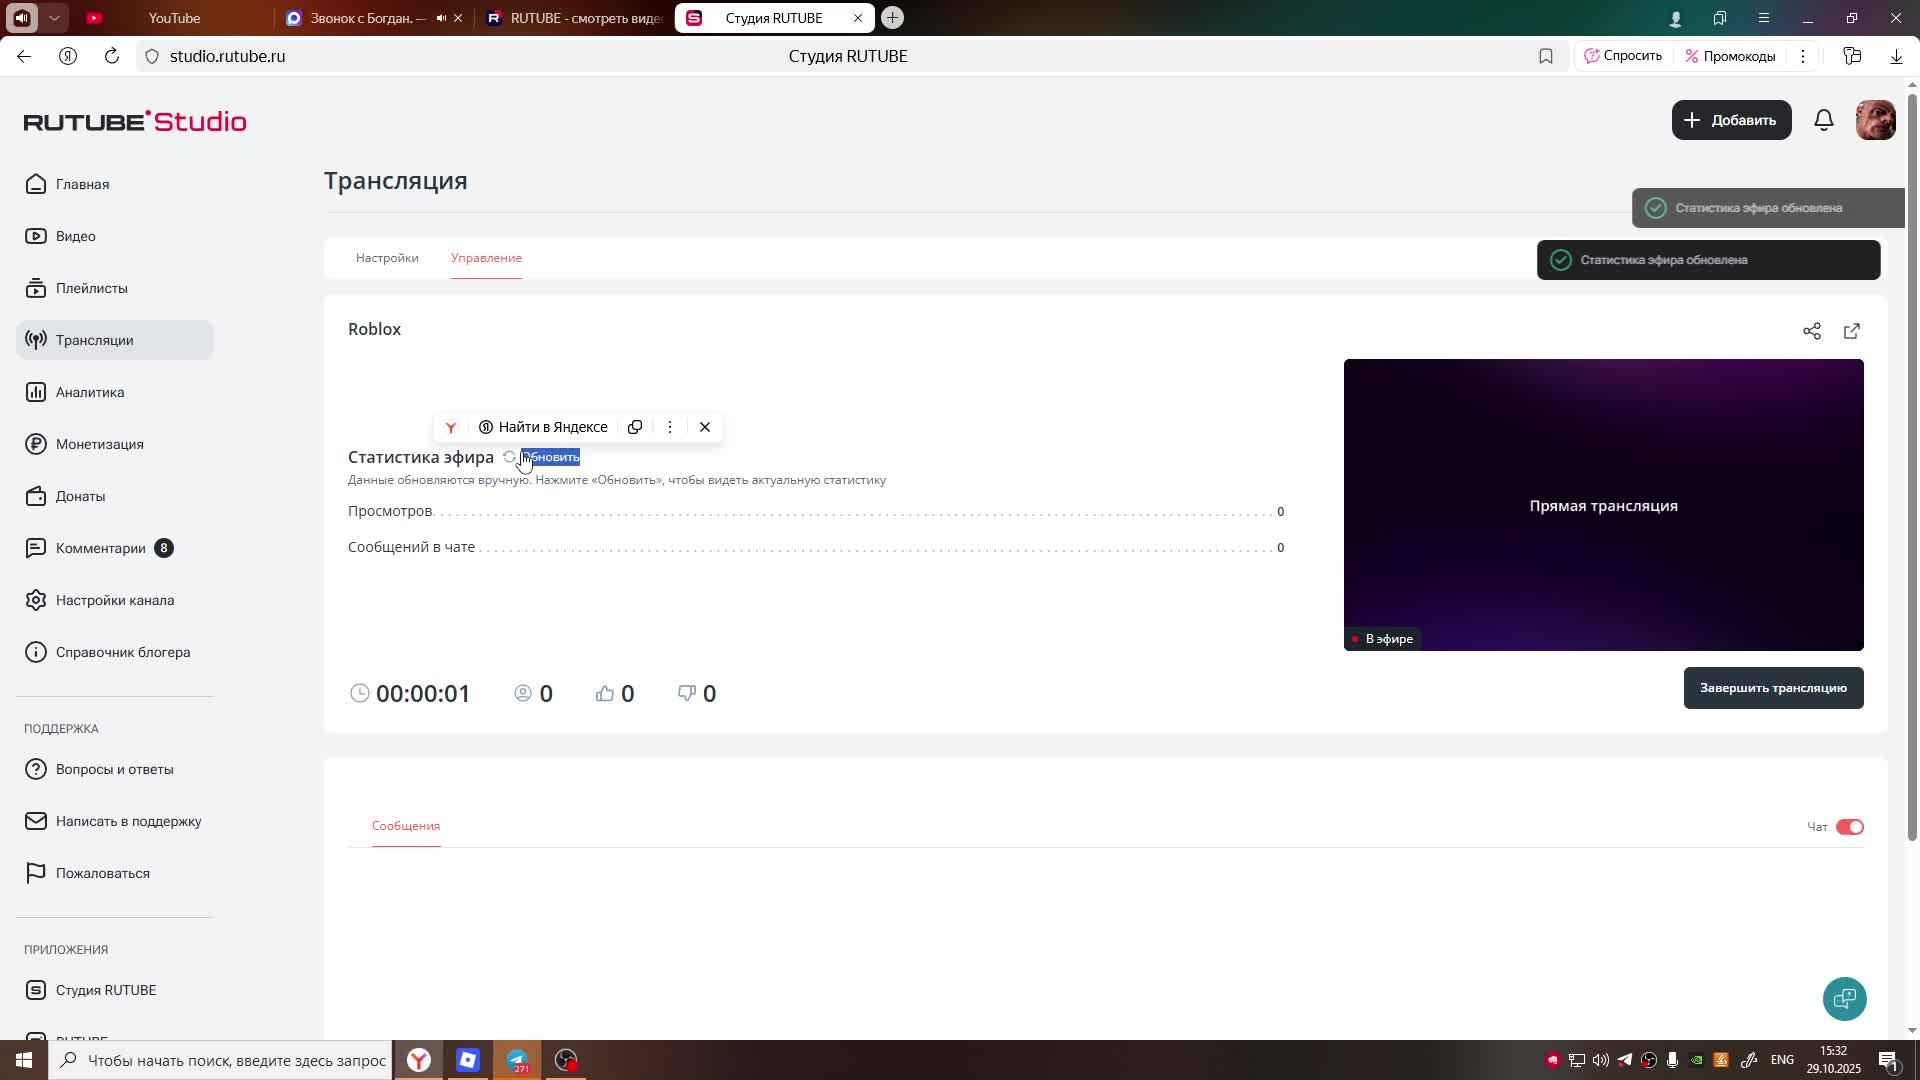Expand browser tab list chevron

pyautogui.click(x=54, y=18)
